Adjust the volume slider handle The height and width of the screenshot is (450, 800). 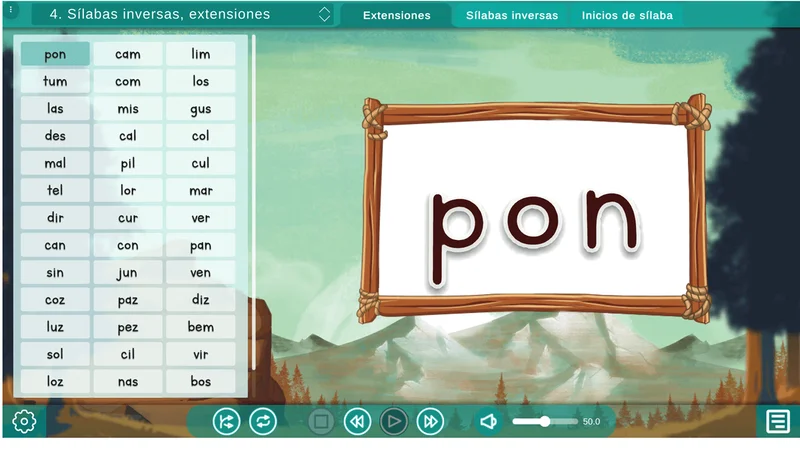(545, 421)
